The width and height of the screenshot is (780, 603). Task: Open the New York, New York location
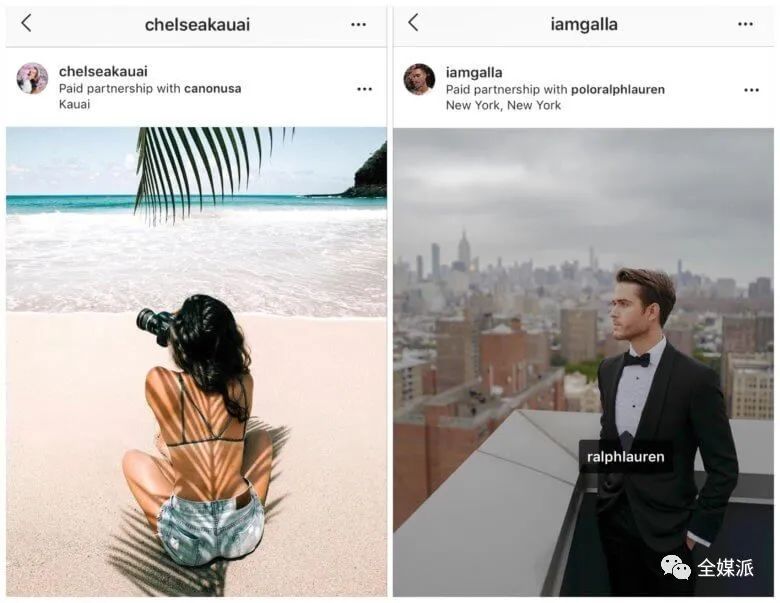tap(503, 105)
